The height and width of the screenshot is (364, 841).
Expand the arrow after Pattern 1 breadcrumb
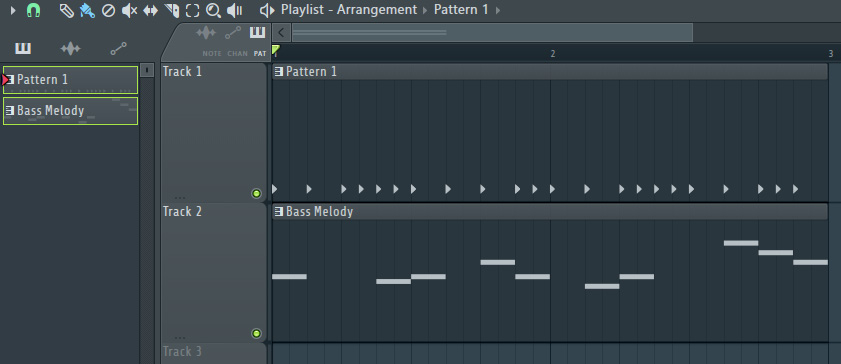(x=498, y=10)
